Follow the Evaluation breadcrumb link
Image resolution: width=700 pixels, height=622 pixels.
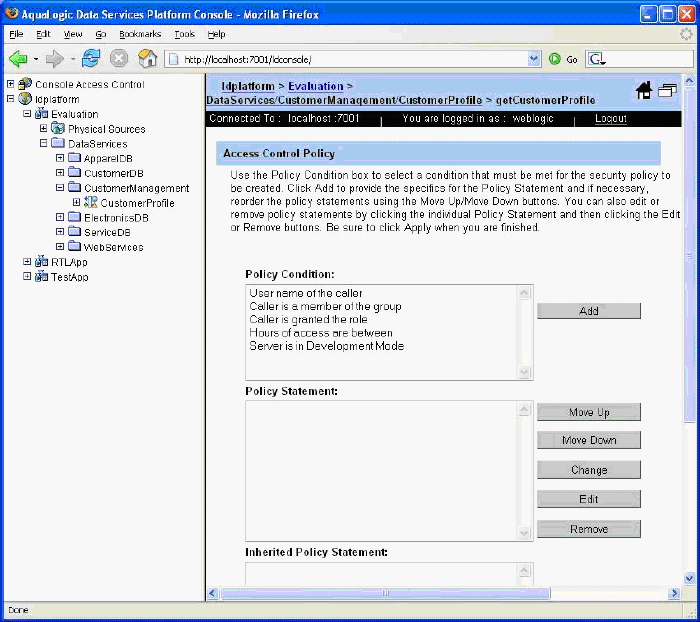point(316,86)
